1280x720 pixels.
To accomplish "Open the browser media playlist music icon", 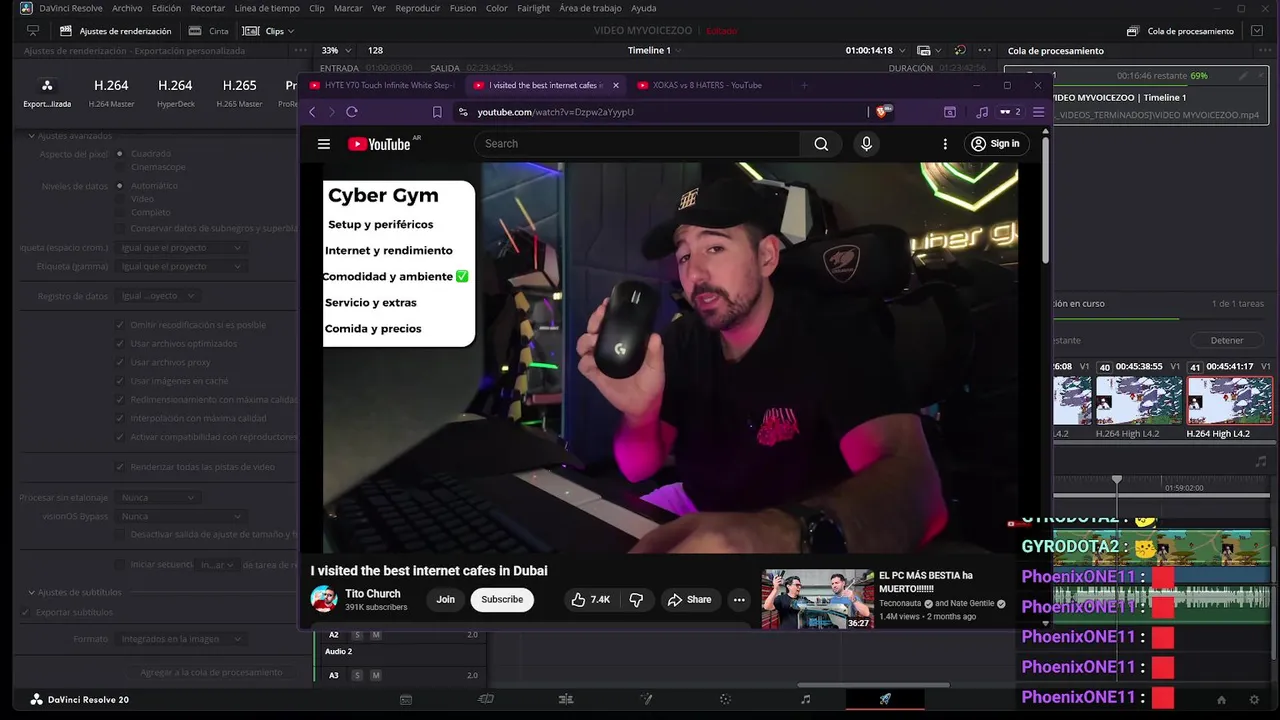I will coord(982,112).
